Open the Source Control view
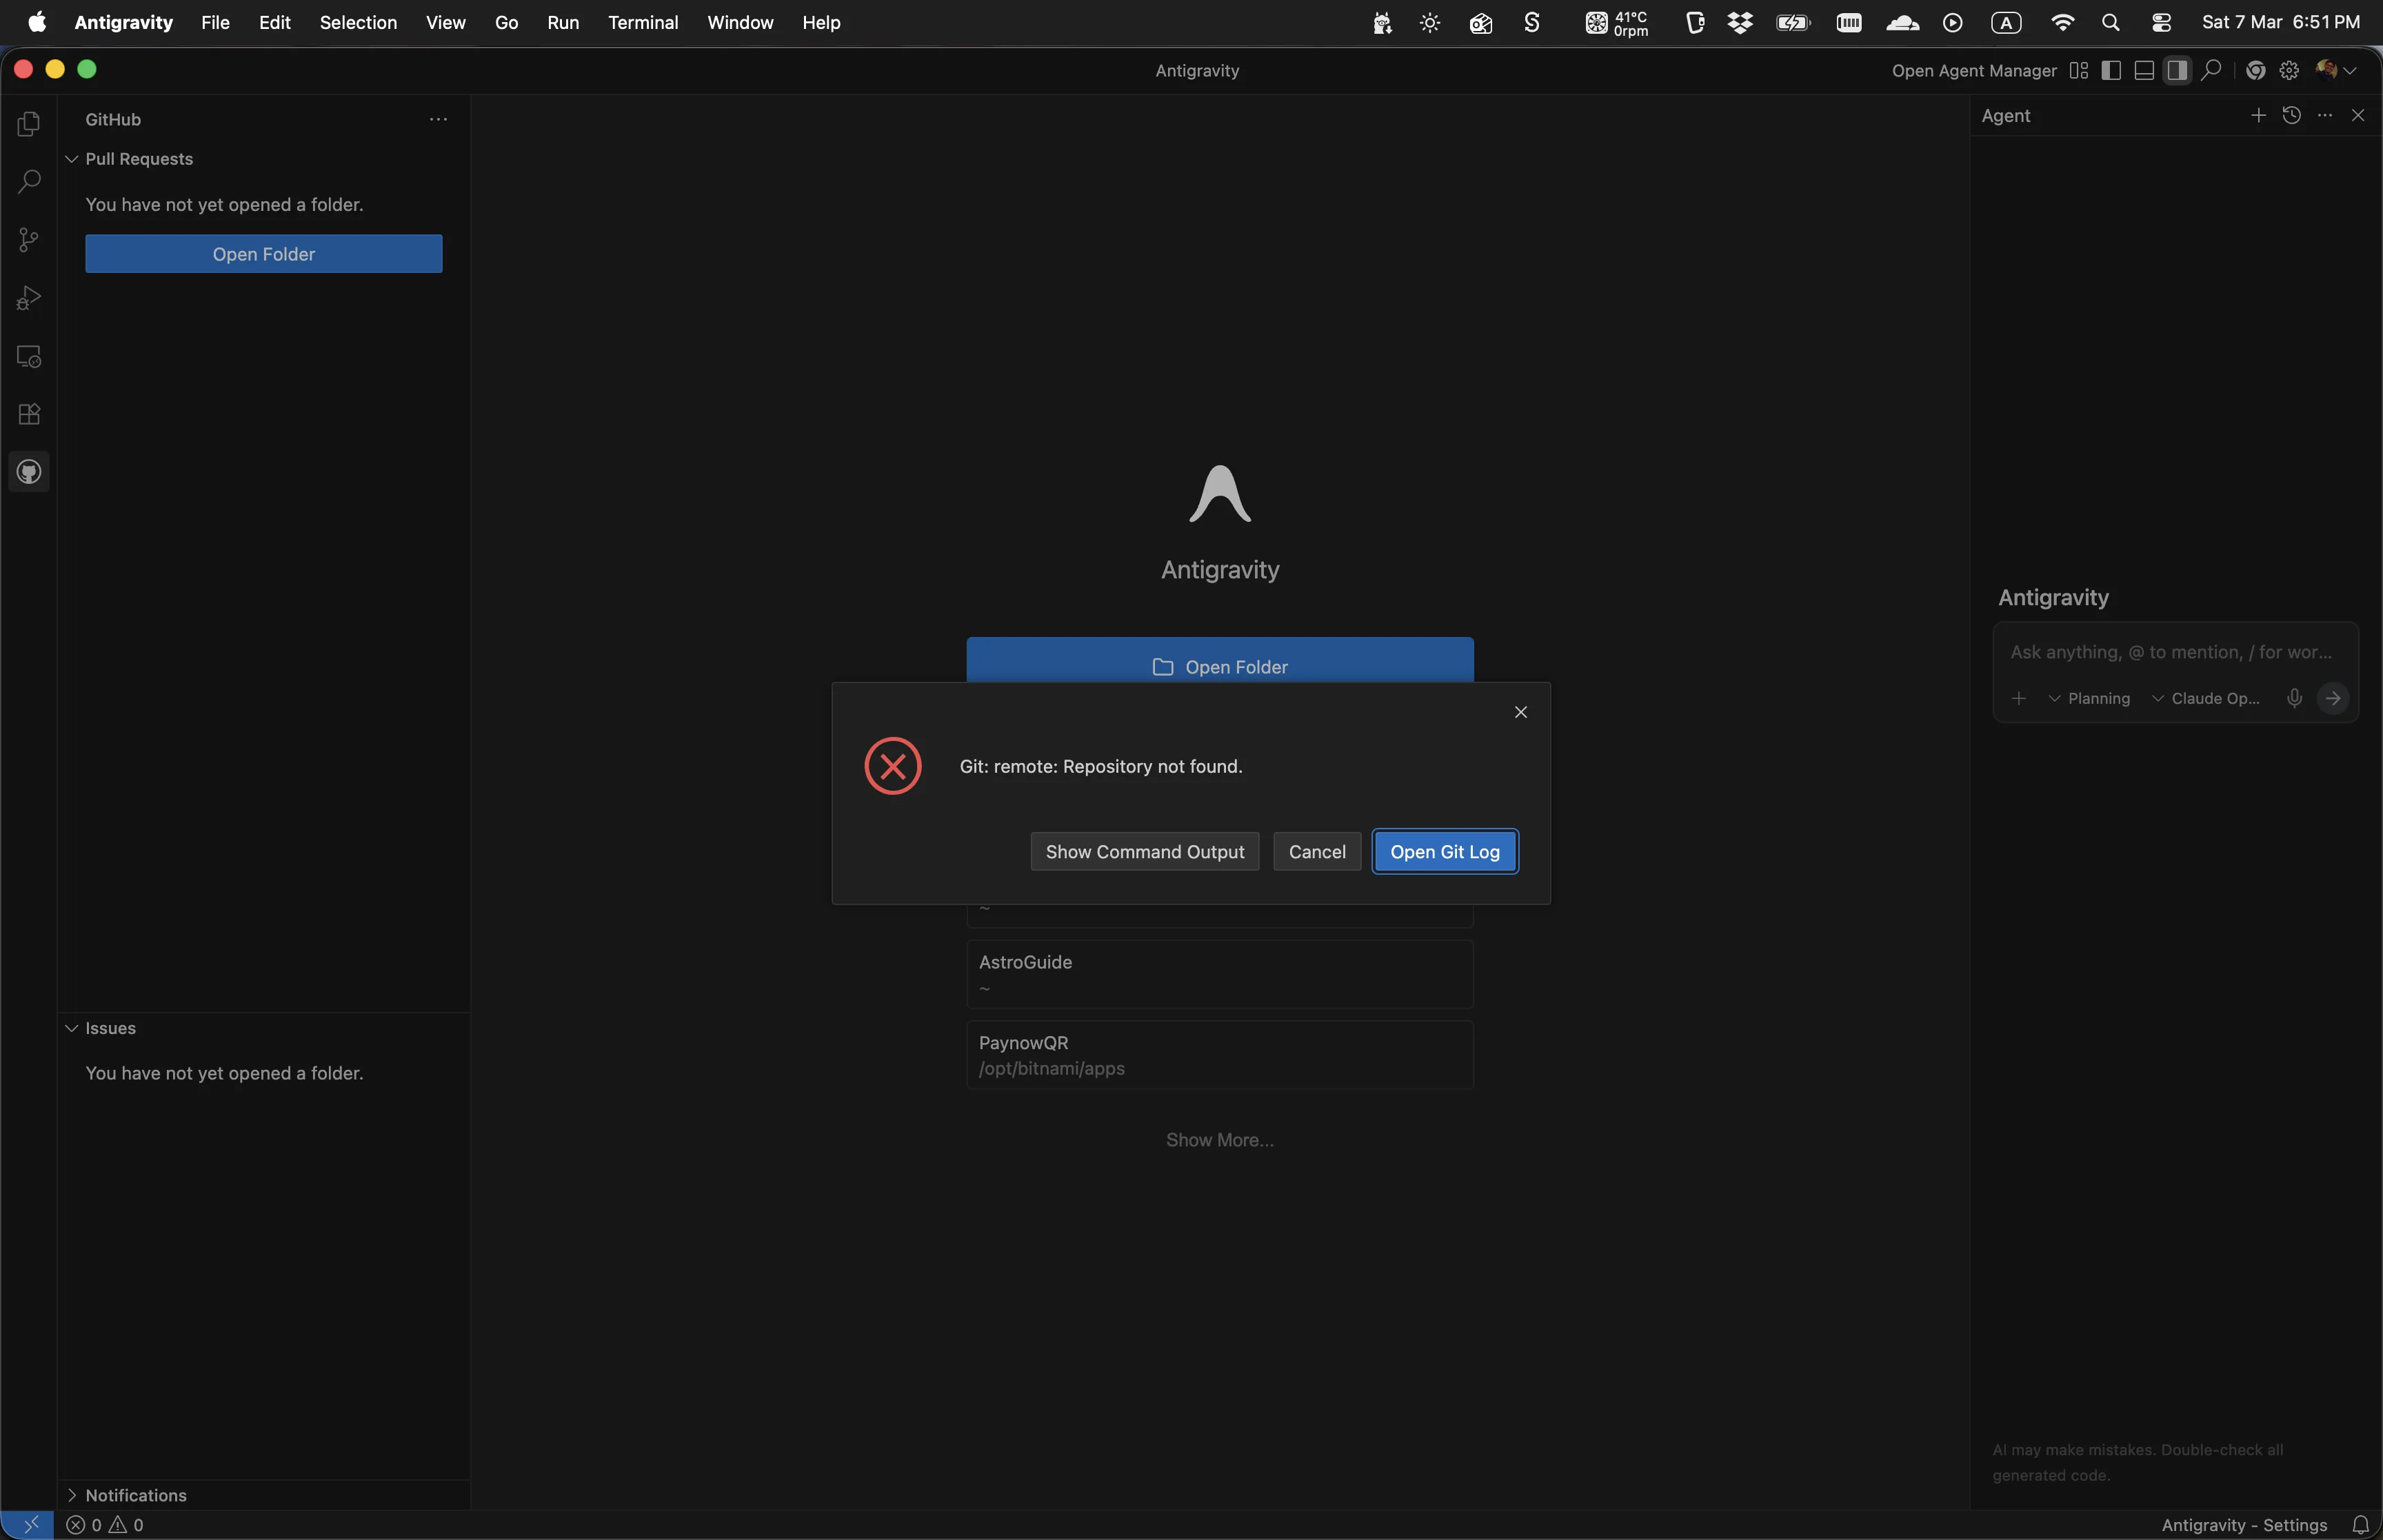 29,240
